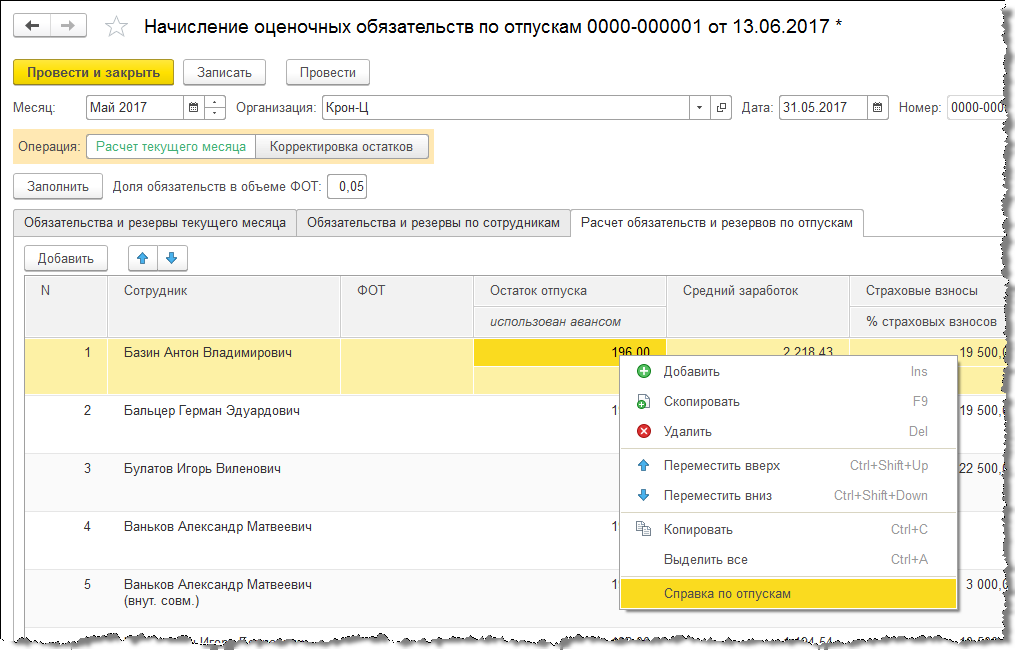This screenshot has height=650, width=1015.
Task: Click the green plus Добавить menu icon
Action: pos(643,371)
